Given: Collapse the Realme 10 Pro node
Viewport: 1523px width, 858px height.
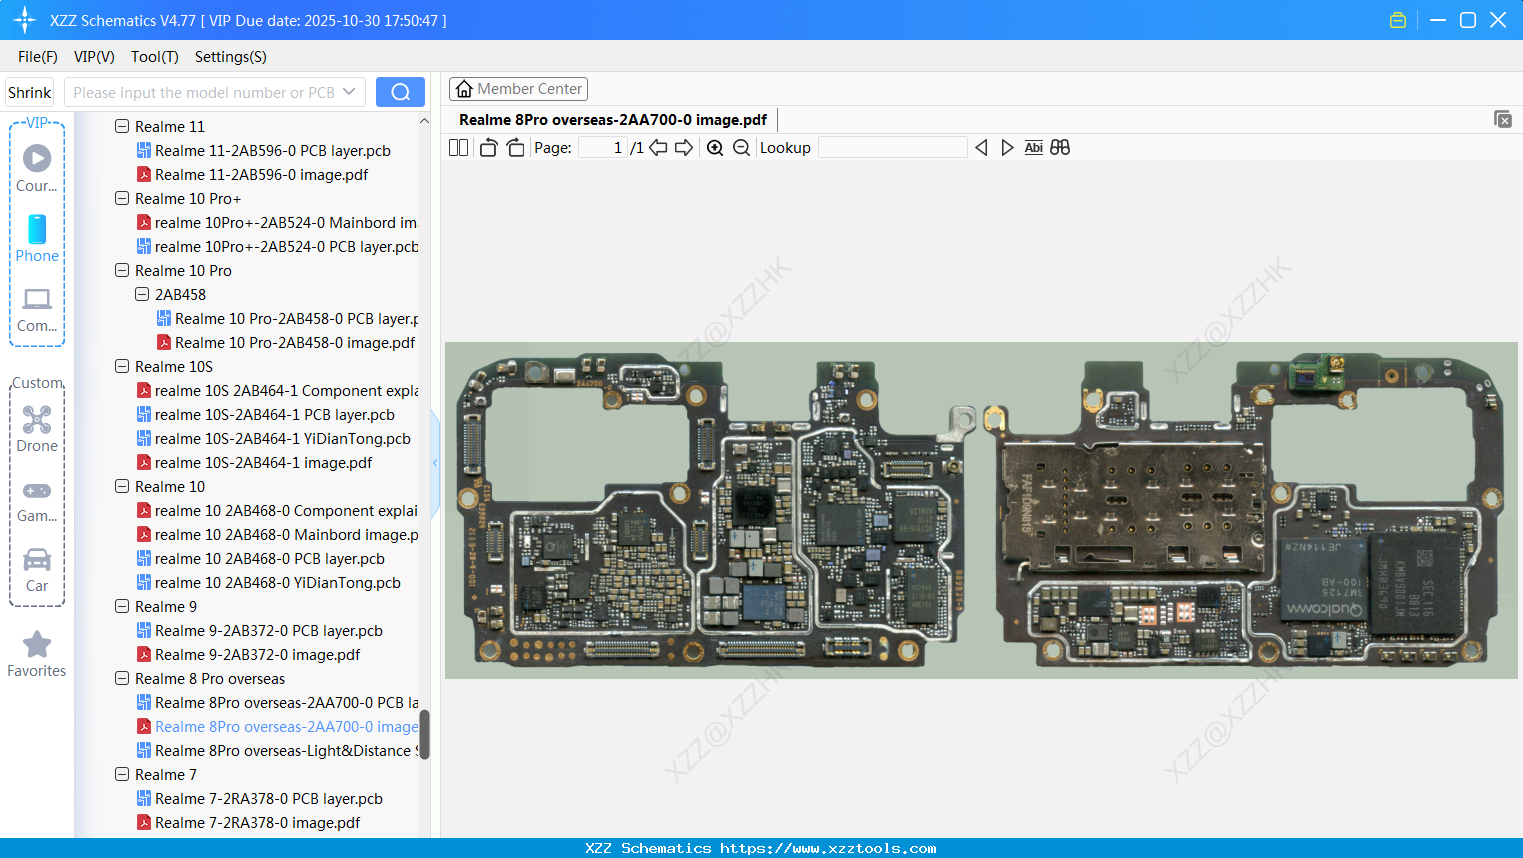Looking at the screenshot, I should (x=122, y=270).
